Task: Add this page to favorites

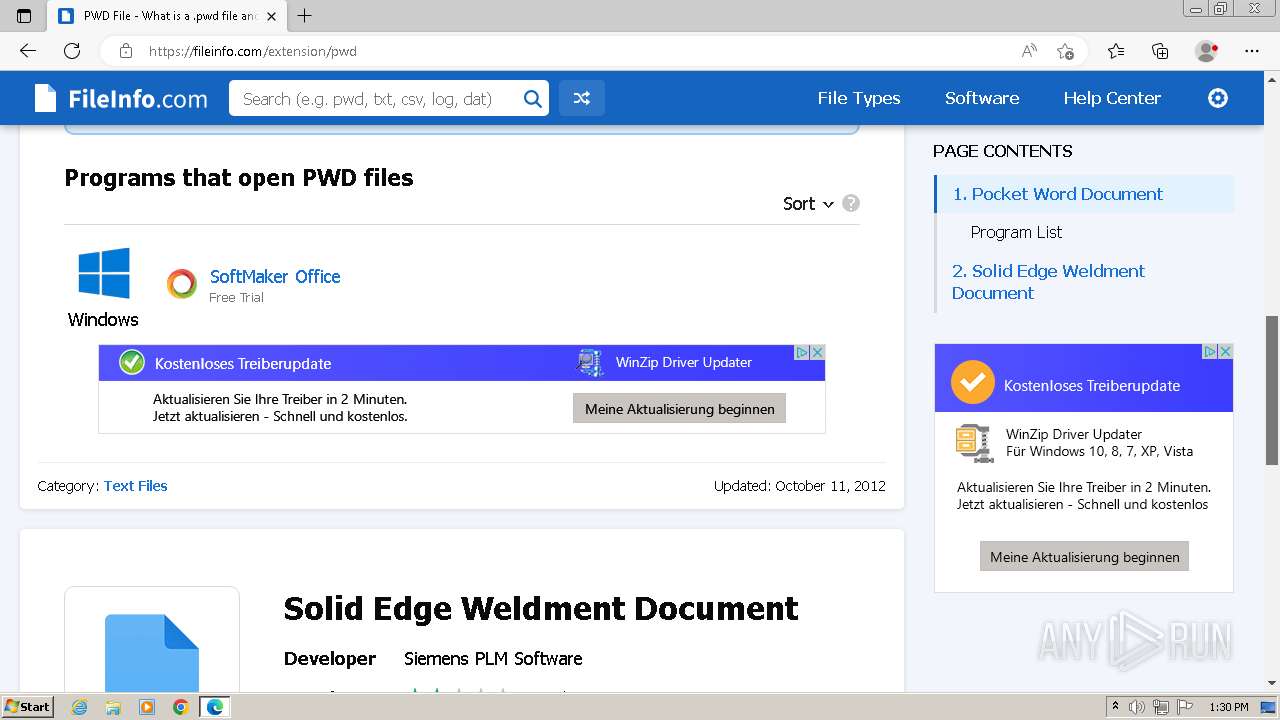Action: (x=1065, y=51)
